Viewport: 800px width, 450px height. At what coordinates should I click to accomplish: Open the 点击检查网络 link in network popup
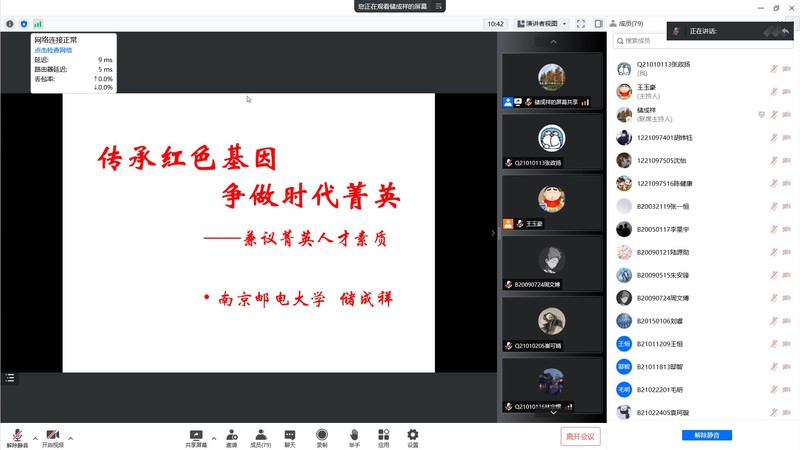[53, 50]
